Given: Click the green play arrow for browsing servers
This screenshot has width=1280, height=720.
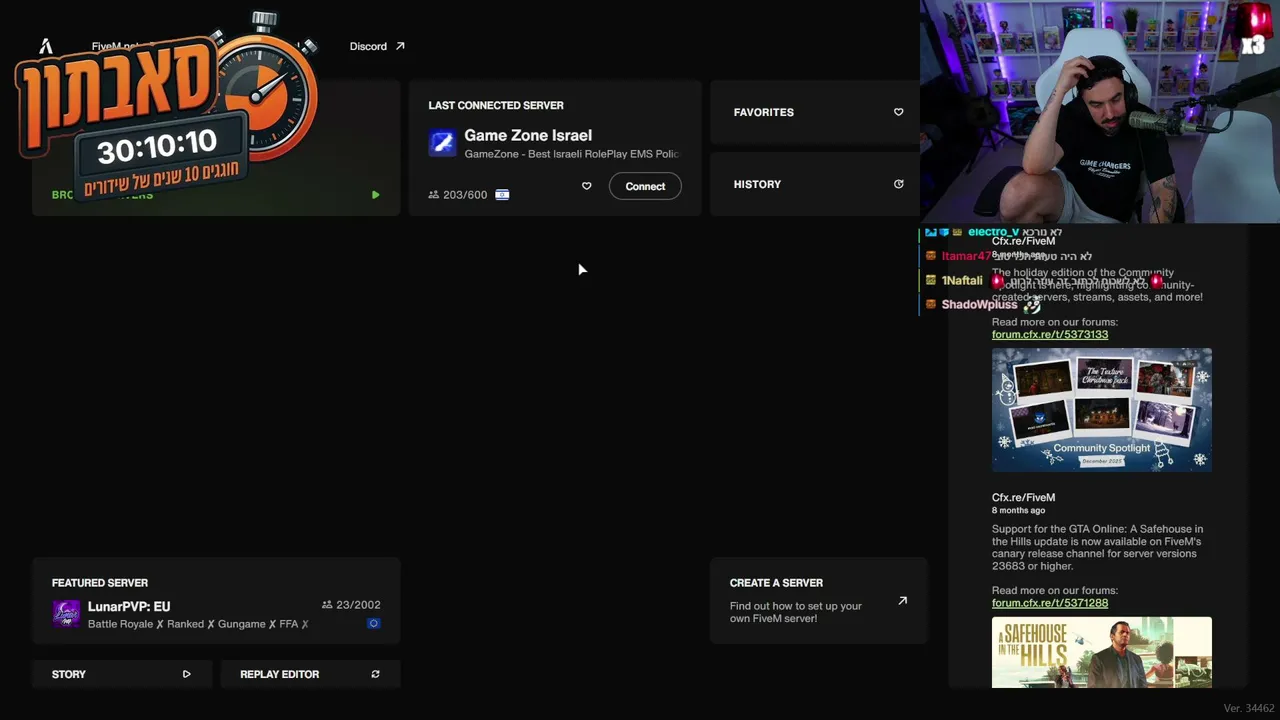Looking at the screenshot, I should [375, 195].
